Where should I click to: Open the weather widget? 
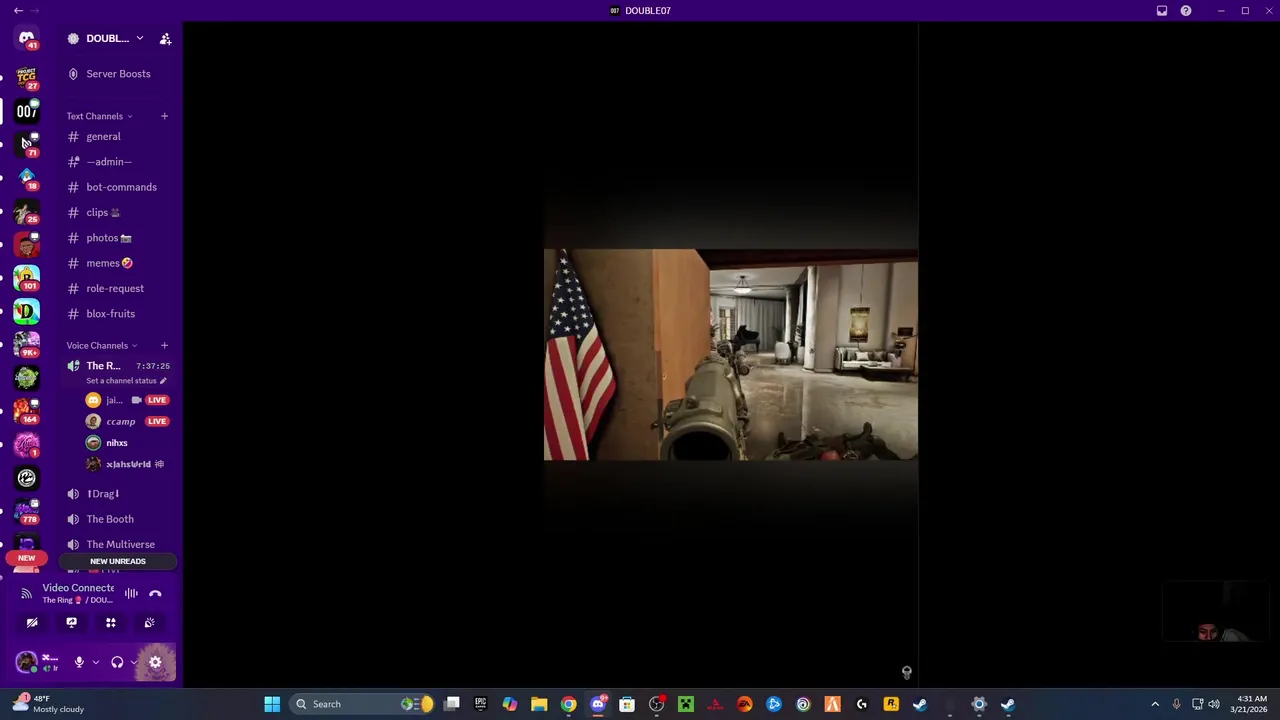click(x=48, y=704)
